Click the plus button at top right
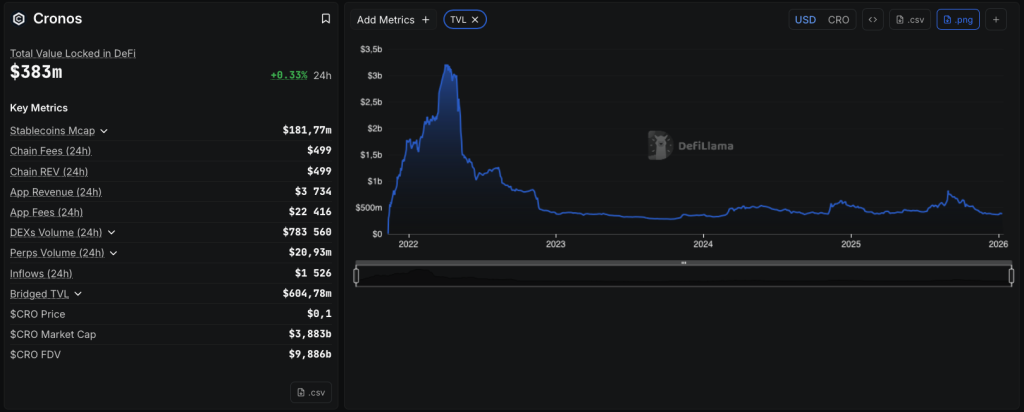The image size is (1024, 412). click(x=996, y=19)
